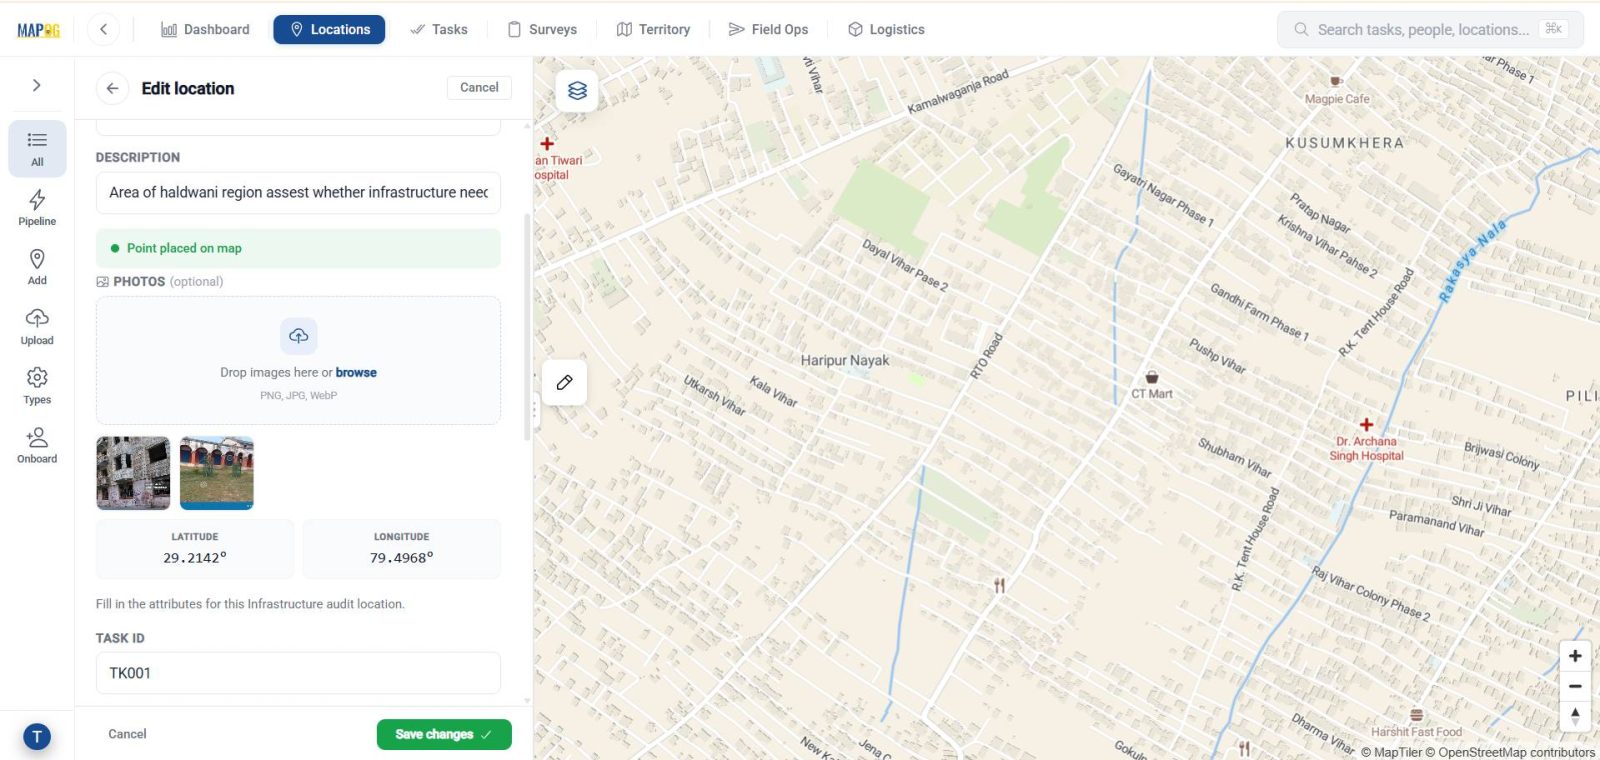
Task: Select the All list sidebar icon
Action: [37, 148]
